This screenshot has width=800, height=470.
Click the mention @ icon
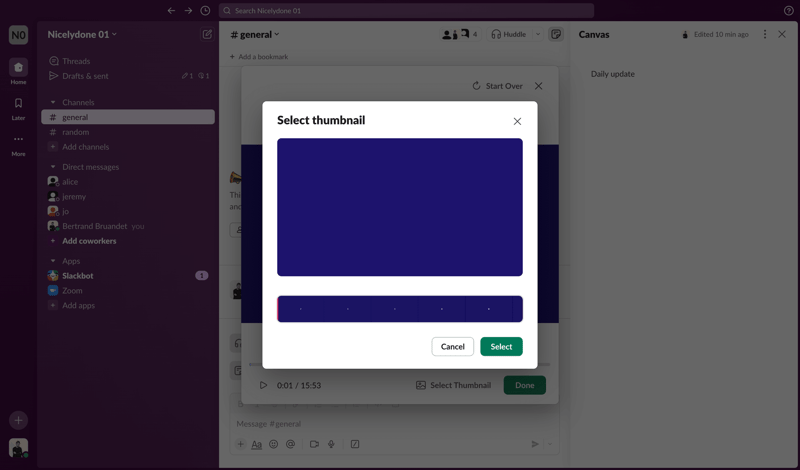[290, 444]
